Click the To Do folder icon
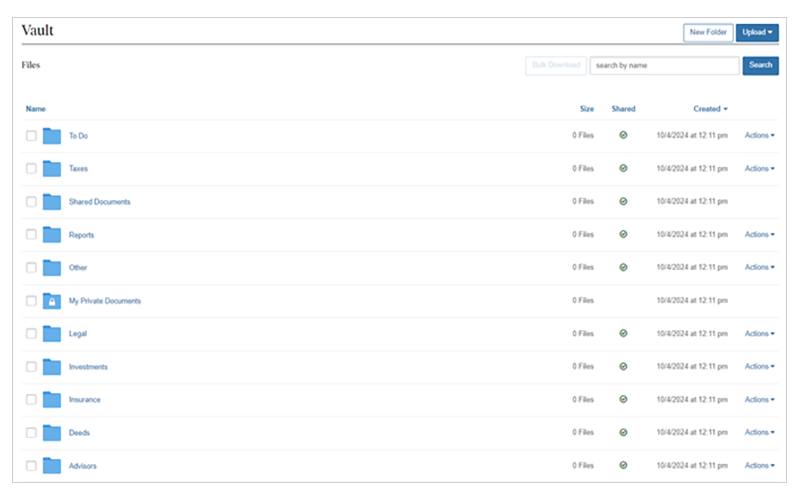The image size is (800, 500). coord(52,135)
